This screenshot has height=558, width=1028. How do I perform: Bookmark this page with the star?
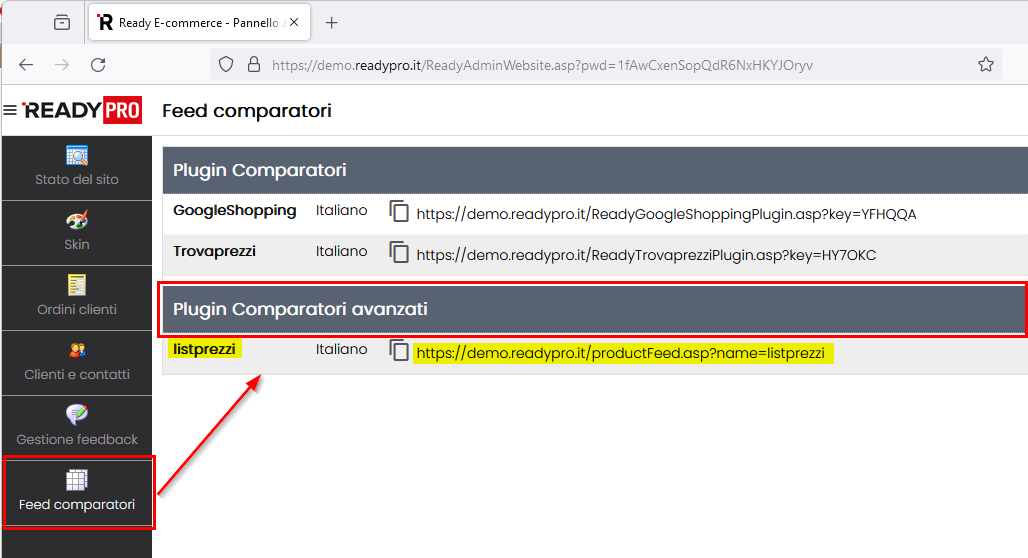985,64
